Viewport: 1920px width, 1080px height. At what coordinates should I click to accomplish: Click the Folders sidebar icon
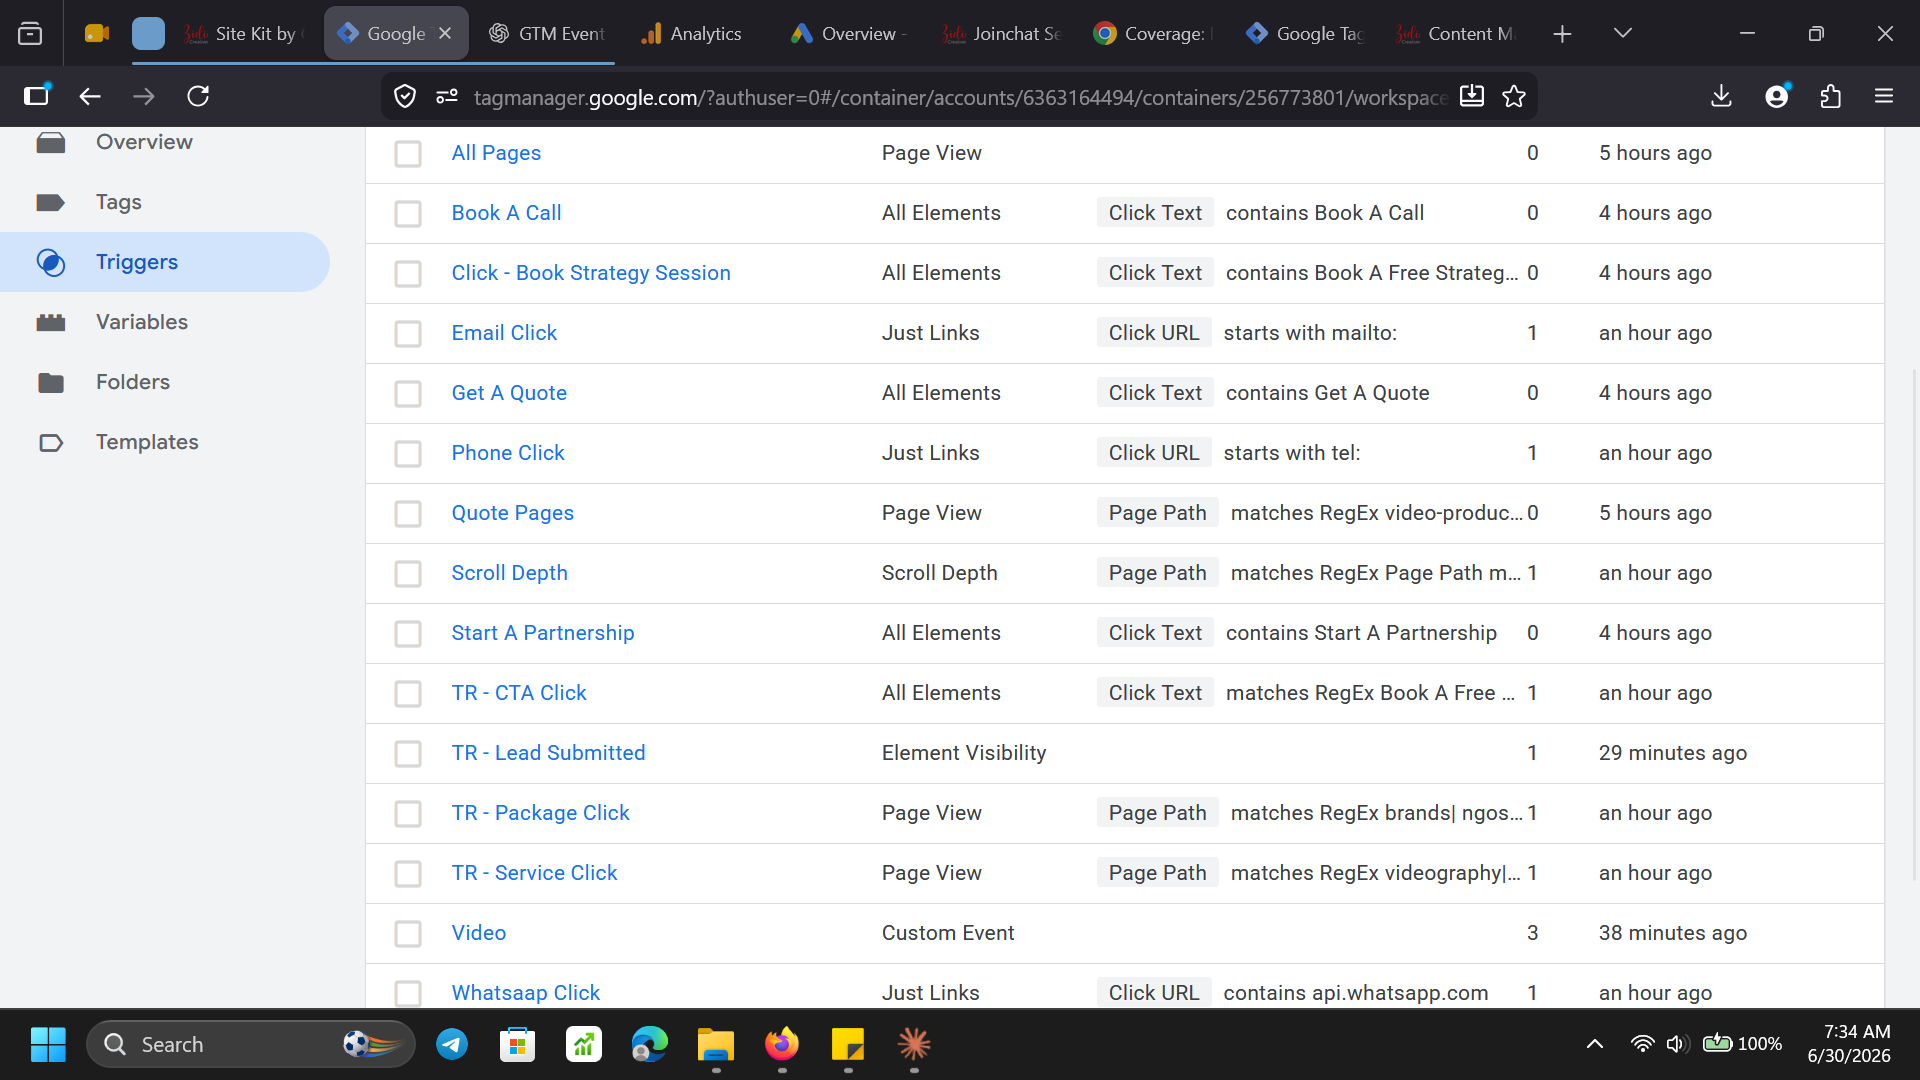(x=50, y=383)
